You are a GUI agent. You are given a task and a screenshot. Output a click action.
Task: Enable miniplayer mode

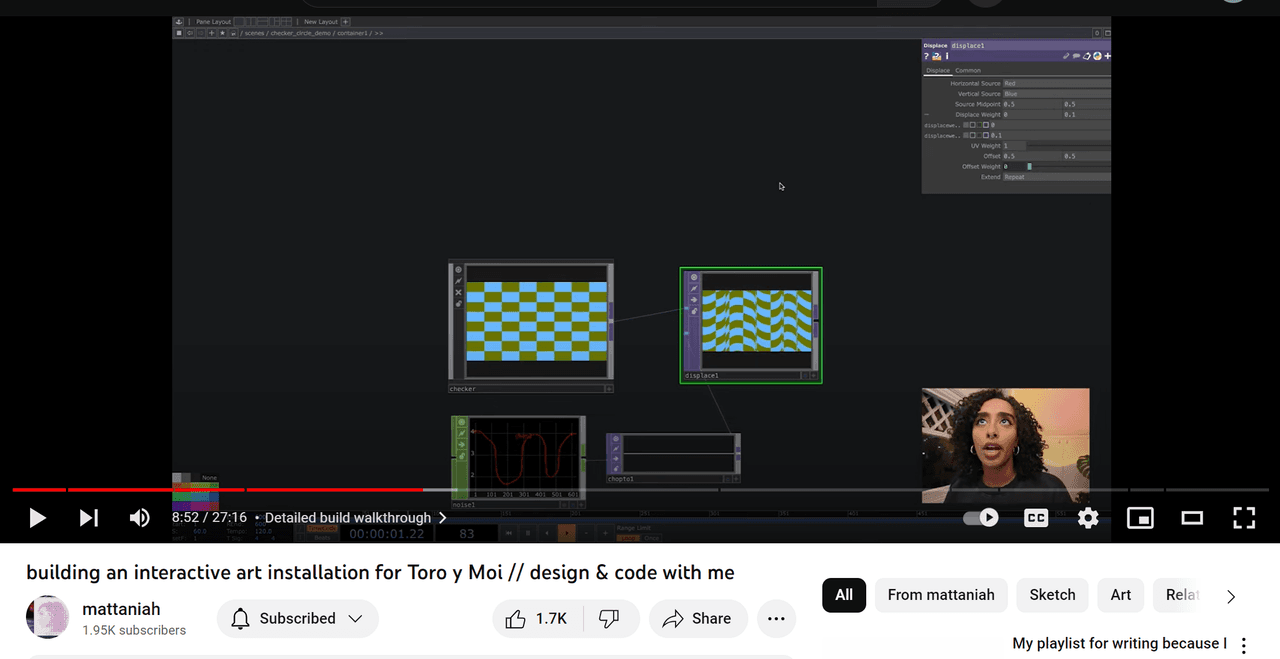point(1140,518)
